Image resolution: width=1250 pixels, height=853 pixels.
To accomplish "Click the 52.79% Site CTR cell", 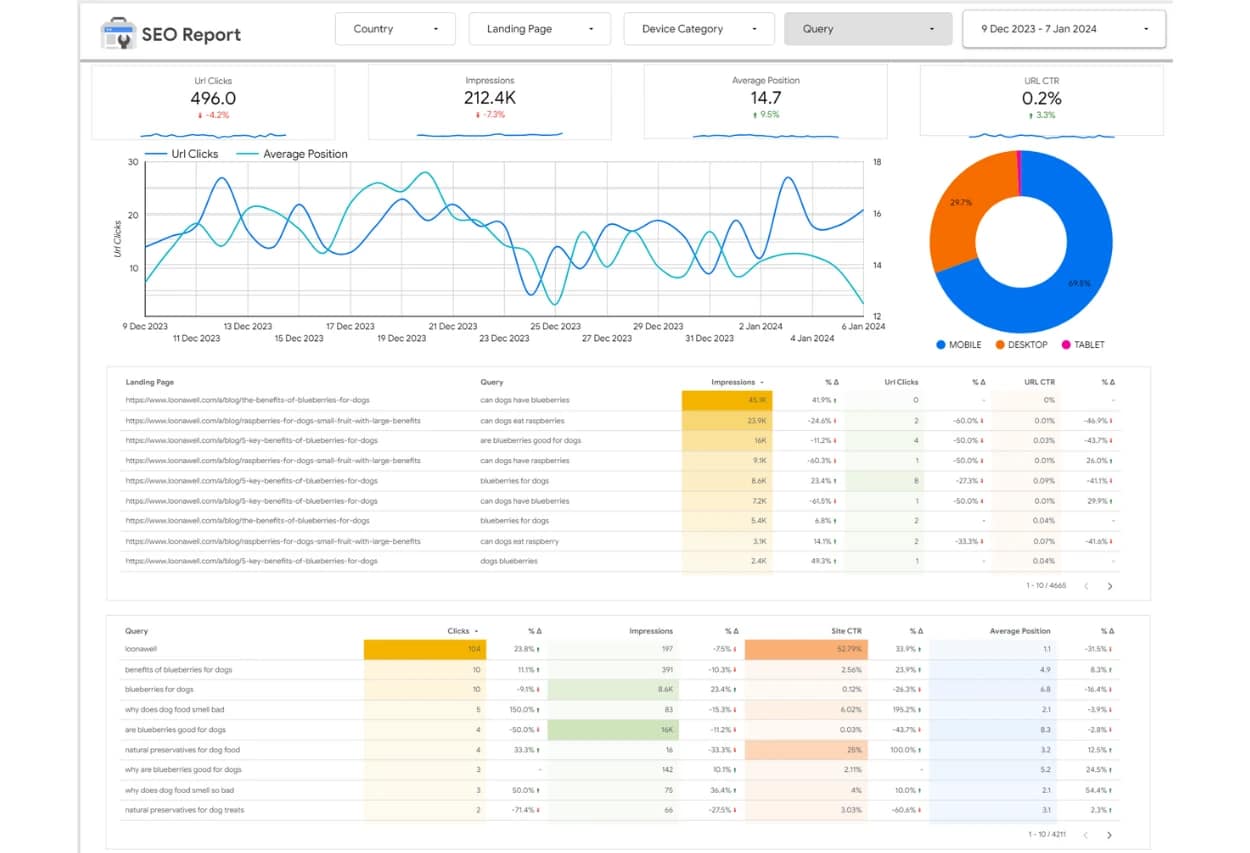I will click(x=805, y=649).
